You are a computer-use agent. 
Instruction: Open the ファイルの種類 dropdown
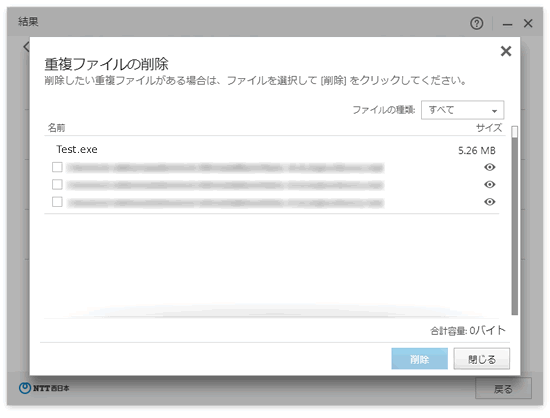pos(462,110)
